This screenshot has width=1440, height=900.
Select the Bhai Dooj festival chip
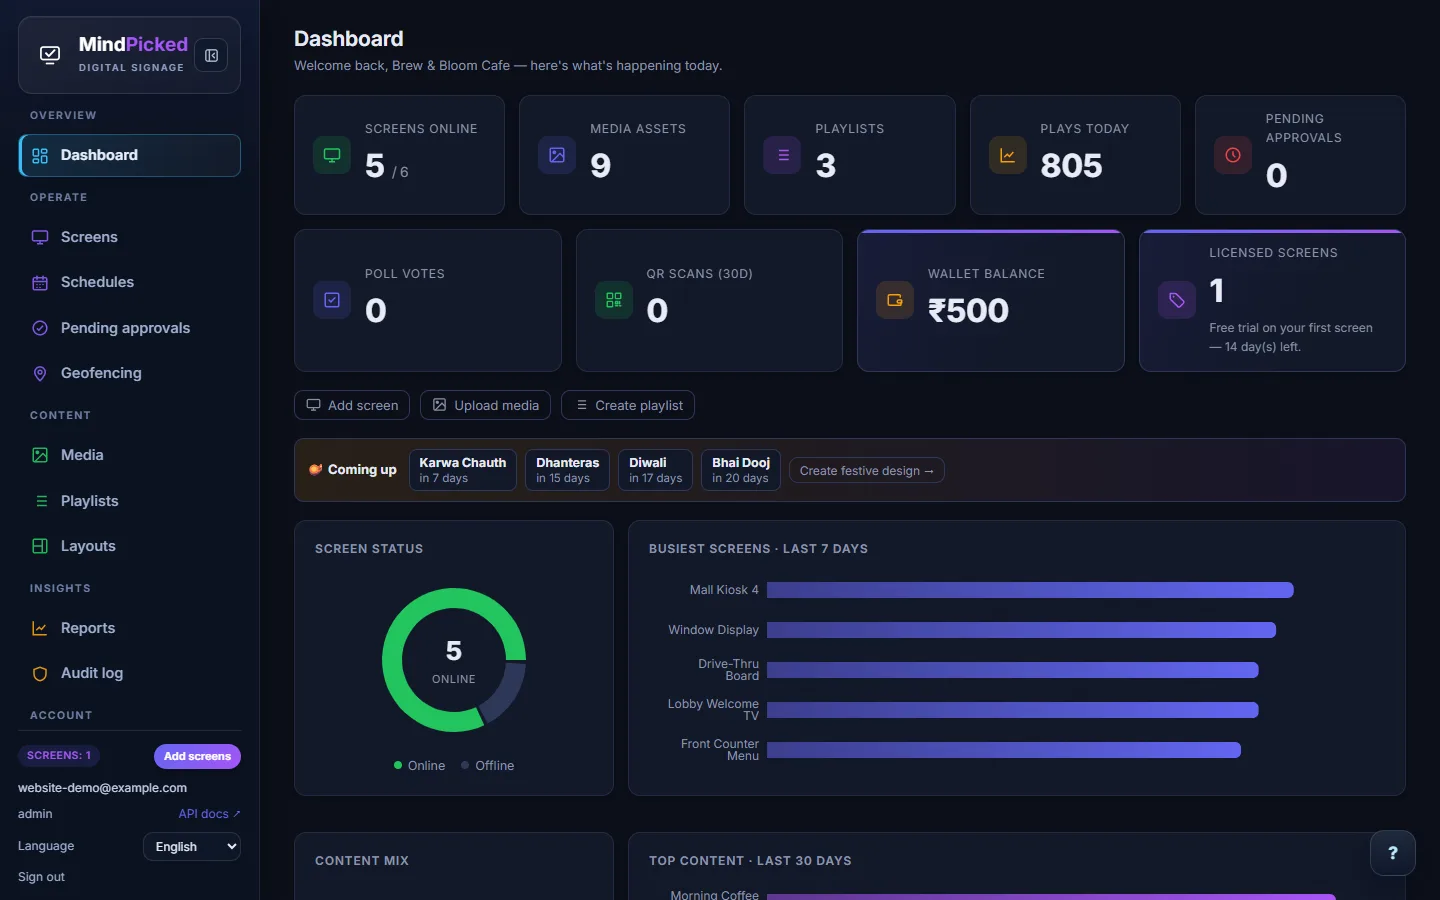[741, 470]
